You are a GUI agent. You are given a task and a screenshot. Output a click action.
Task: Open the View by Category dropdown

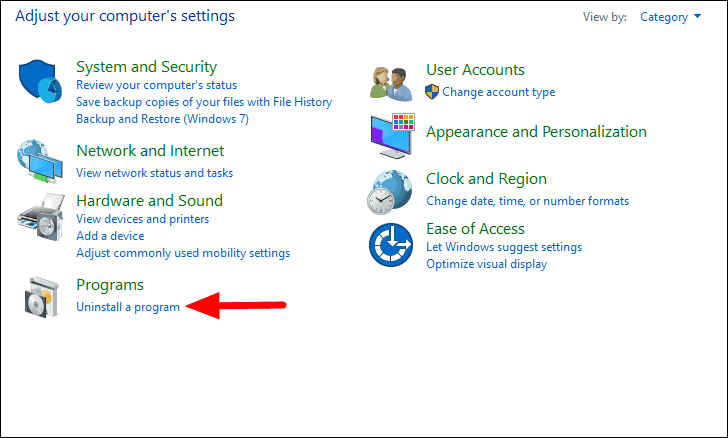(x=670, y=17)
